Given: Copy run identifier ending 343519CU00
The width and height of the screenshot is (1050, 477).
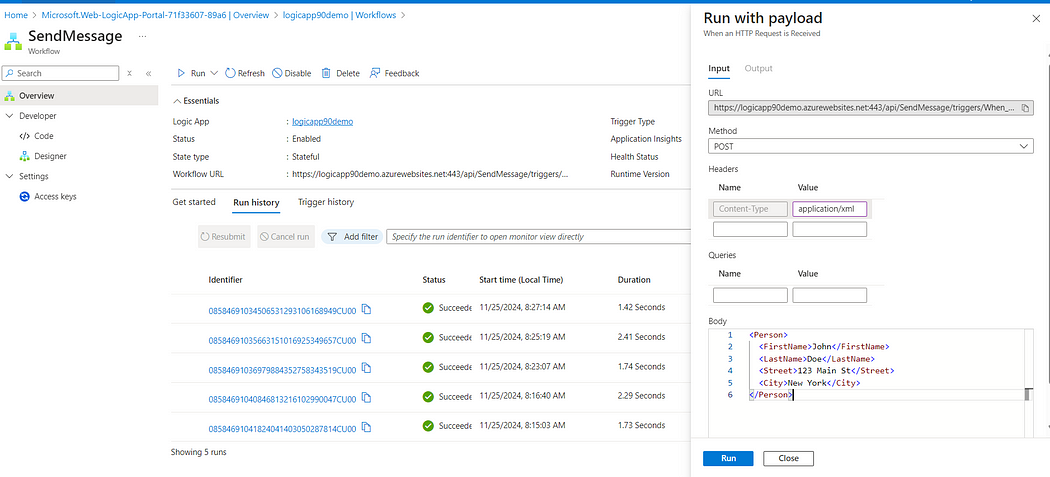Looking at the screenshot, I should 366,368.
